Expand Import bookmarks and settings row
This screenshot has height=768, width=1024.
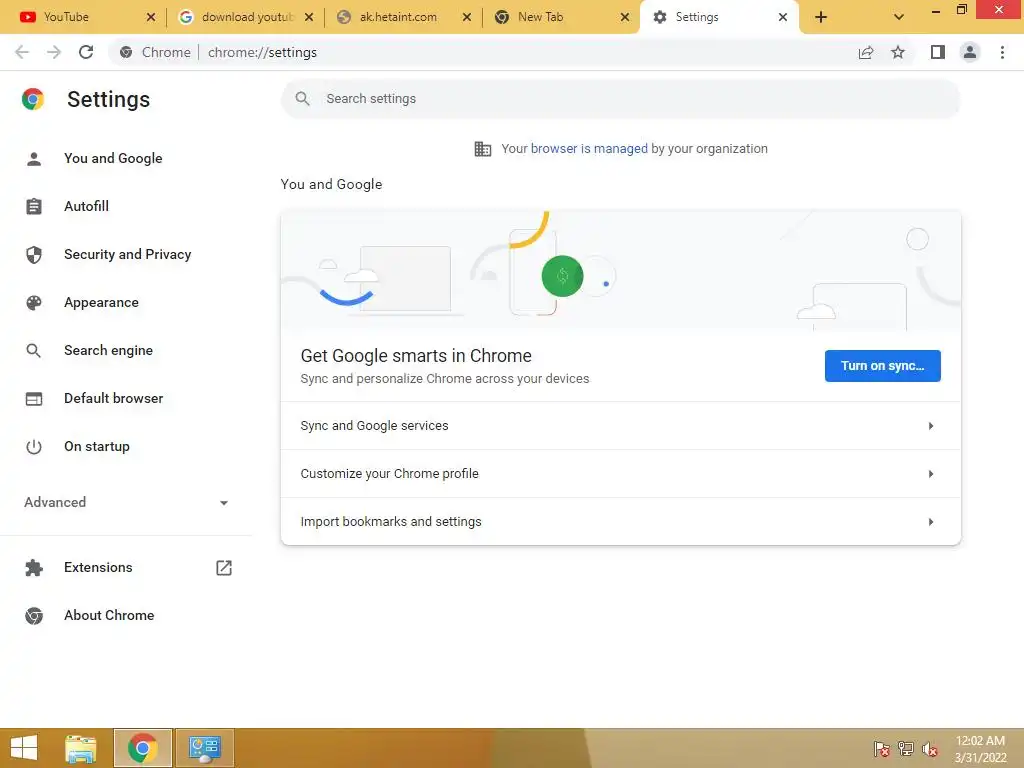point(620,521)
